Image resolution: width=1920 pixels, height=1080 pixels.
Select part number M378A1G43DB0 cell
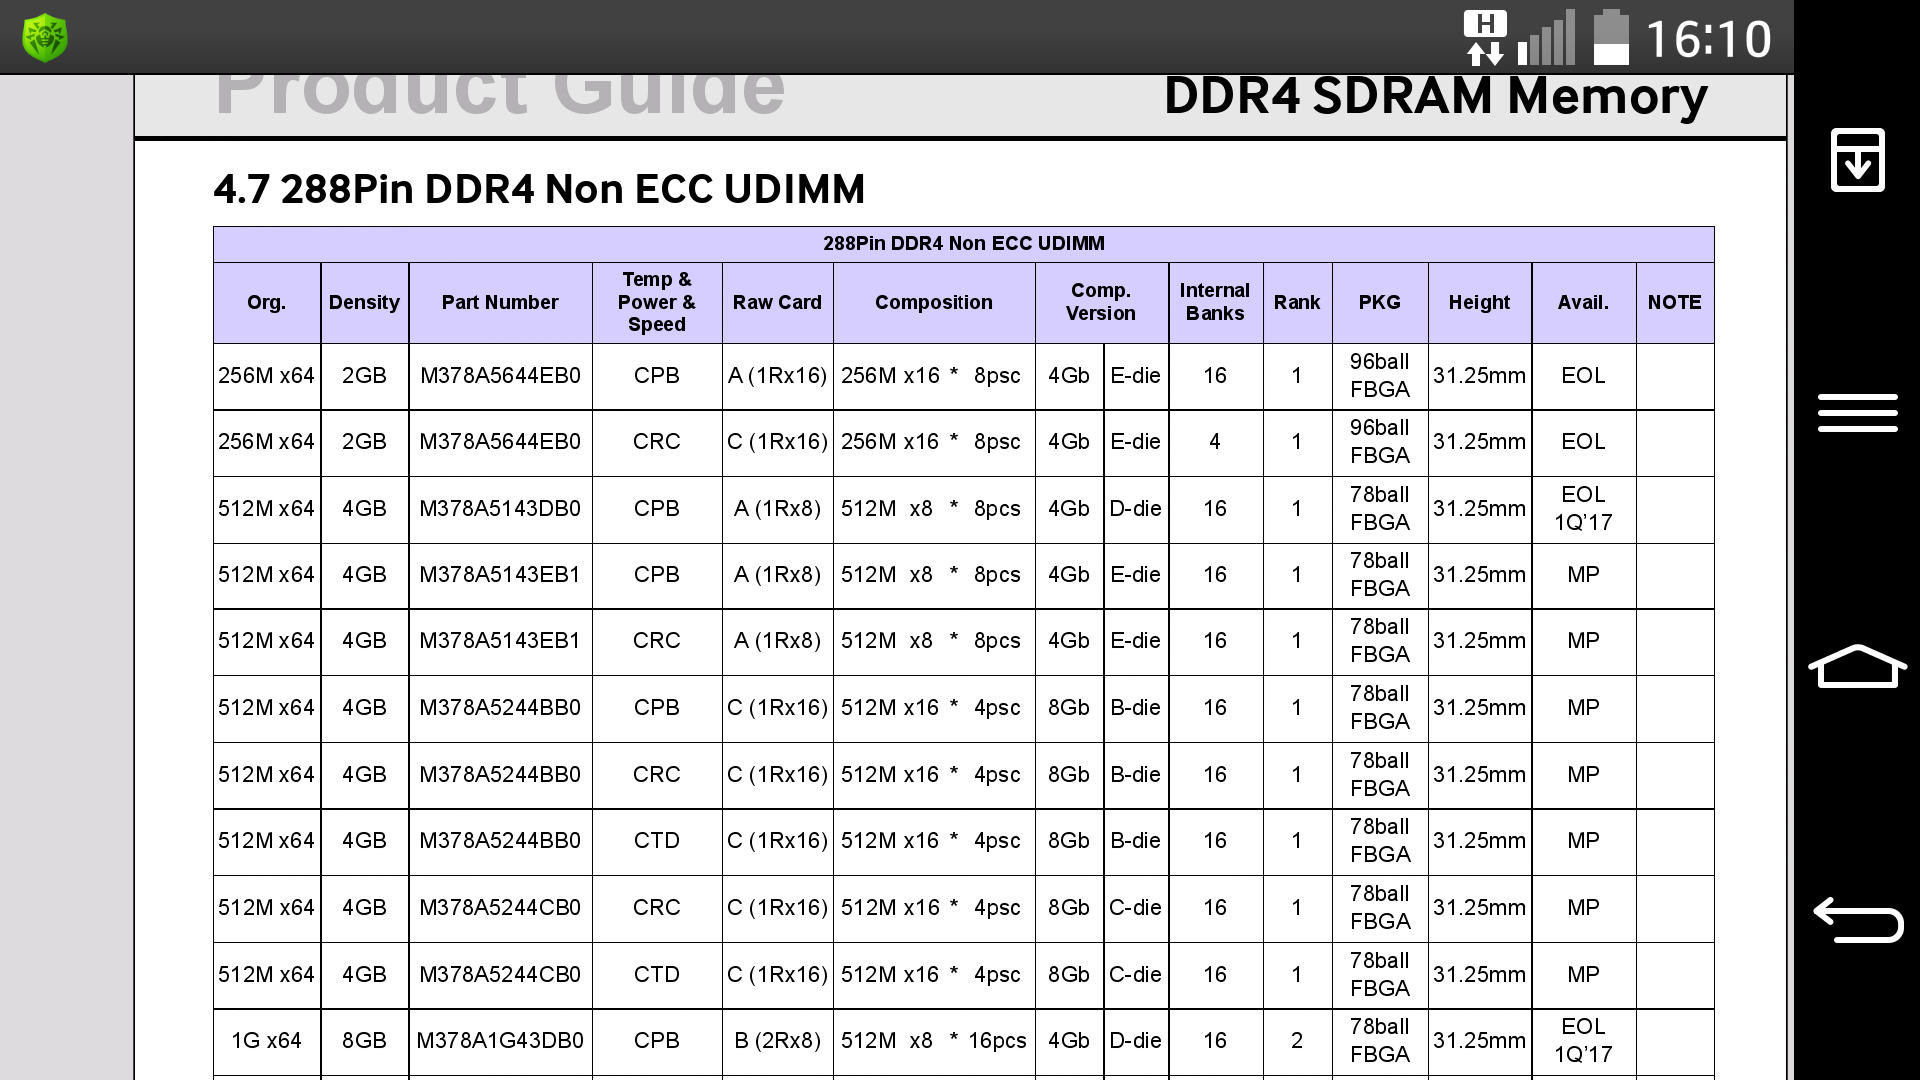500,1040
